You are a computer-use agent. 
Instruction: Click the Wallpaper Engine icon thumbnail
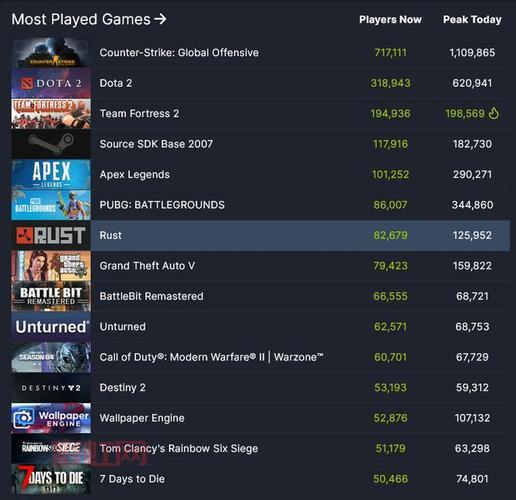[x=51, y=418]
